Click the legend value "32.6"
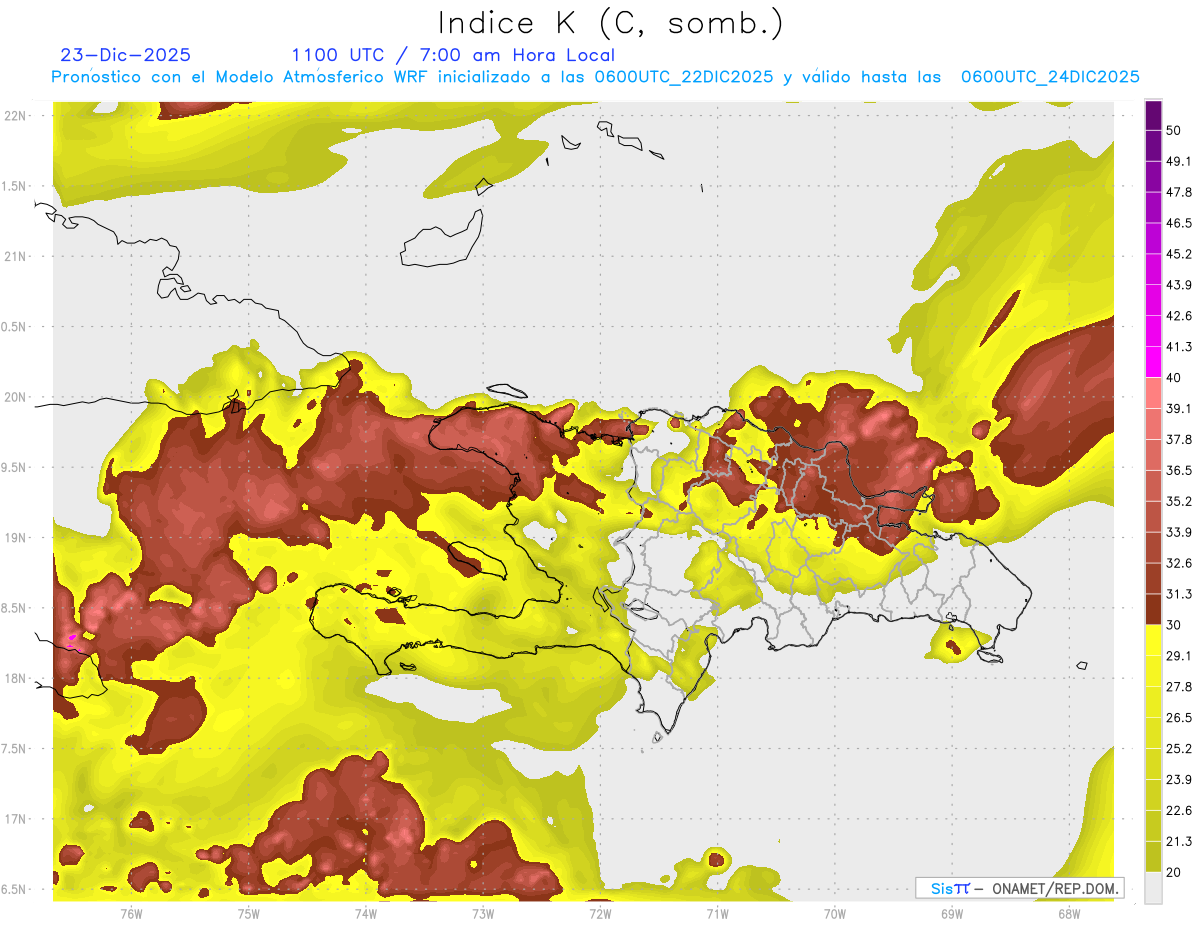Screen dimensions: 1200x927 (x=1179, y=563)
